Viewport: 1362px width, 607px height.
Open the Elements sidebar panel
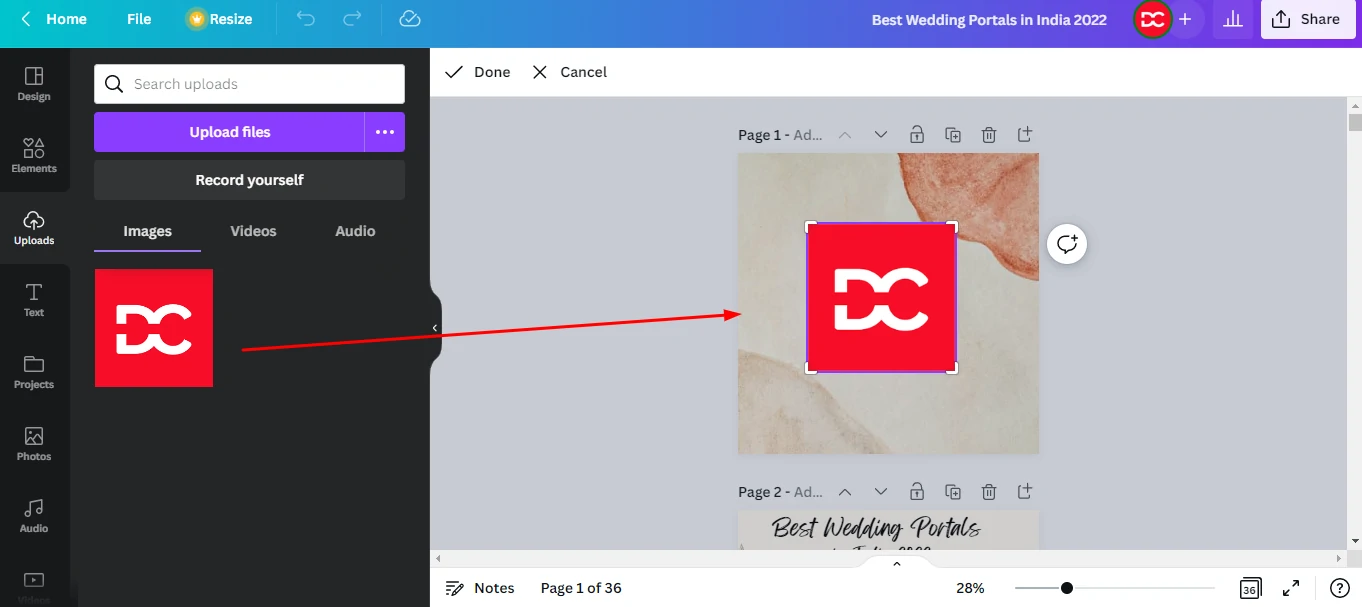point(34,156)
